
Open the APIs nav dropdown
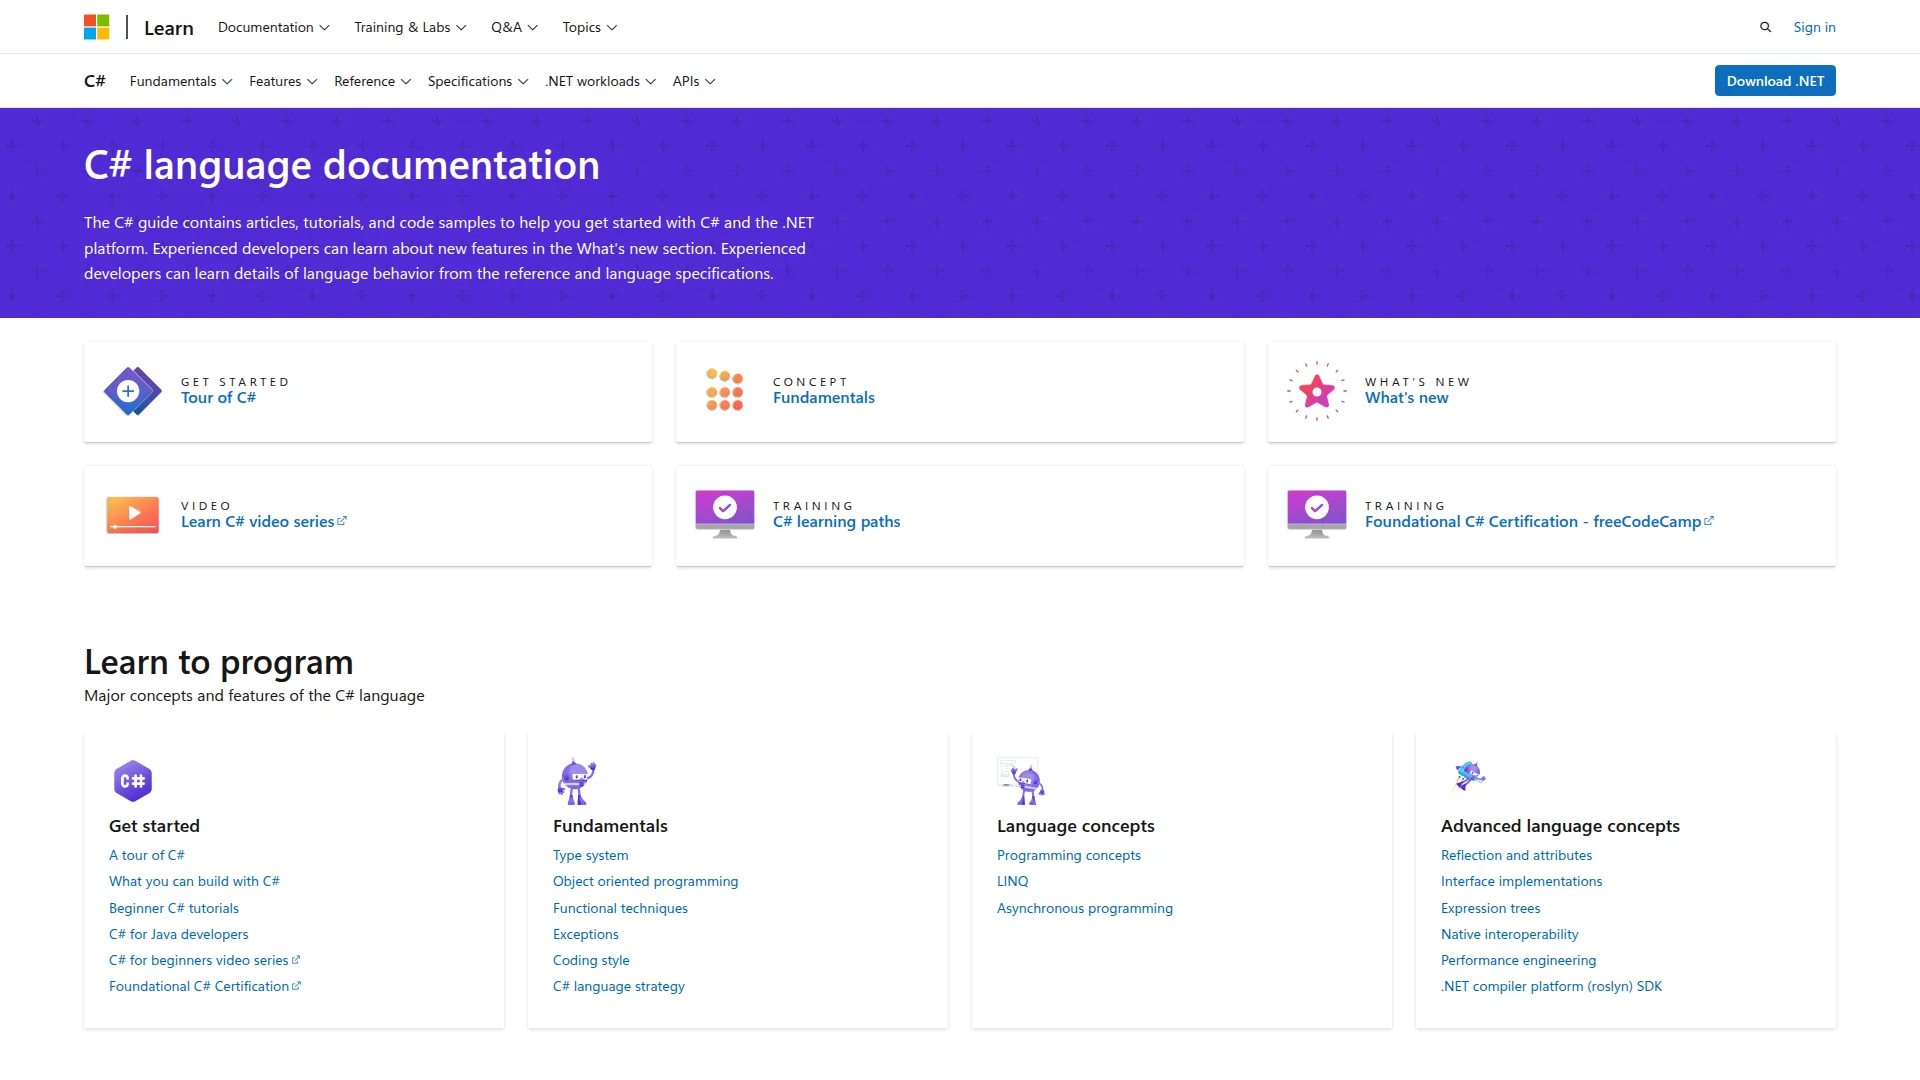[x=694, y=81]
